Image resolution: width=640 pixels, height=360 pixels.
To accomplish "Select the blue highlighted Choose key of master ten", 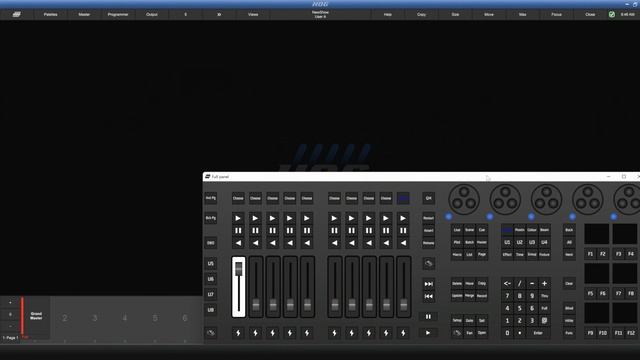I will [x=403, y=198].
